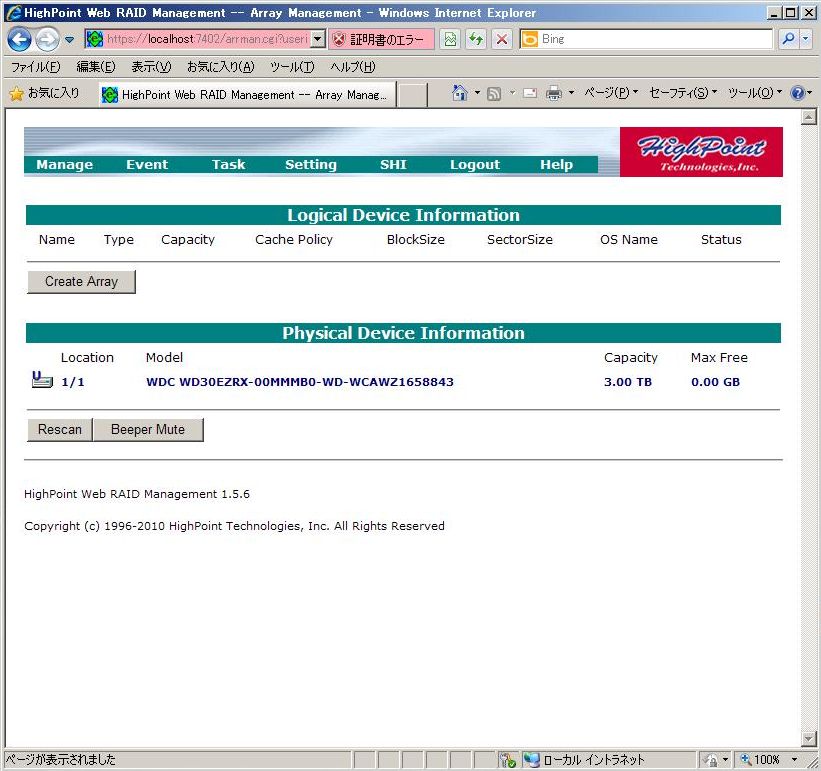Screen dimensions: 821x771
Task: Click the Create Array button
Action: coord(81,282)
